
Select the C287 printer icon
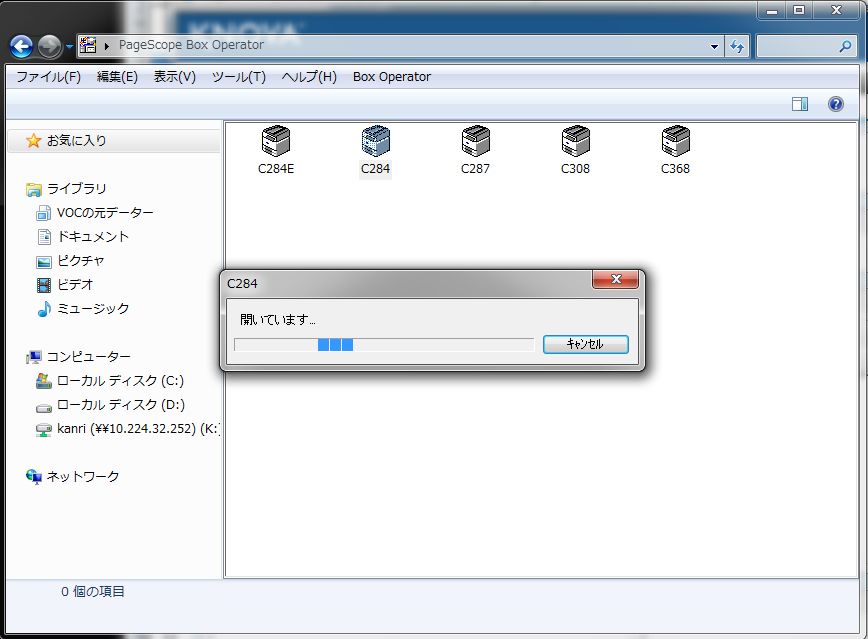475,142
